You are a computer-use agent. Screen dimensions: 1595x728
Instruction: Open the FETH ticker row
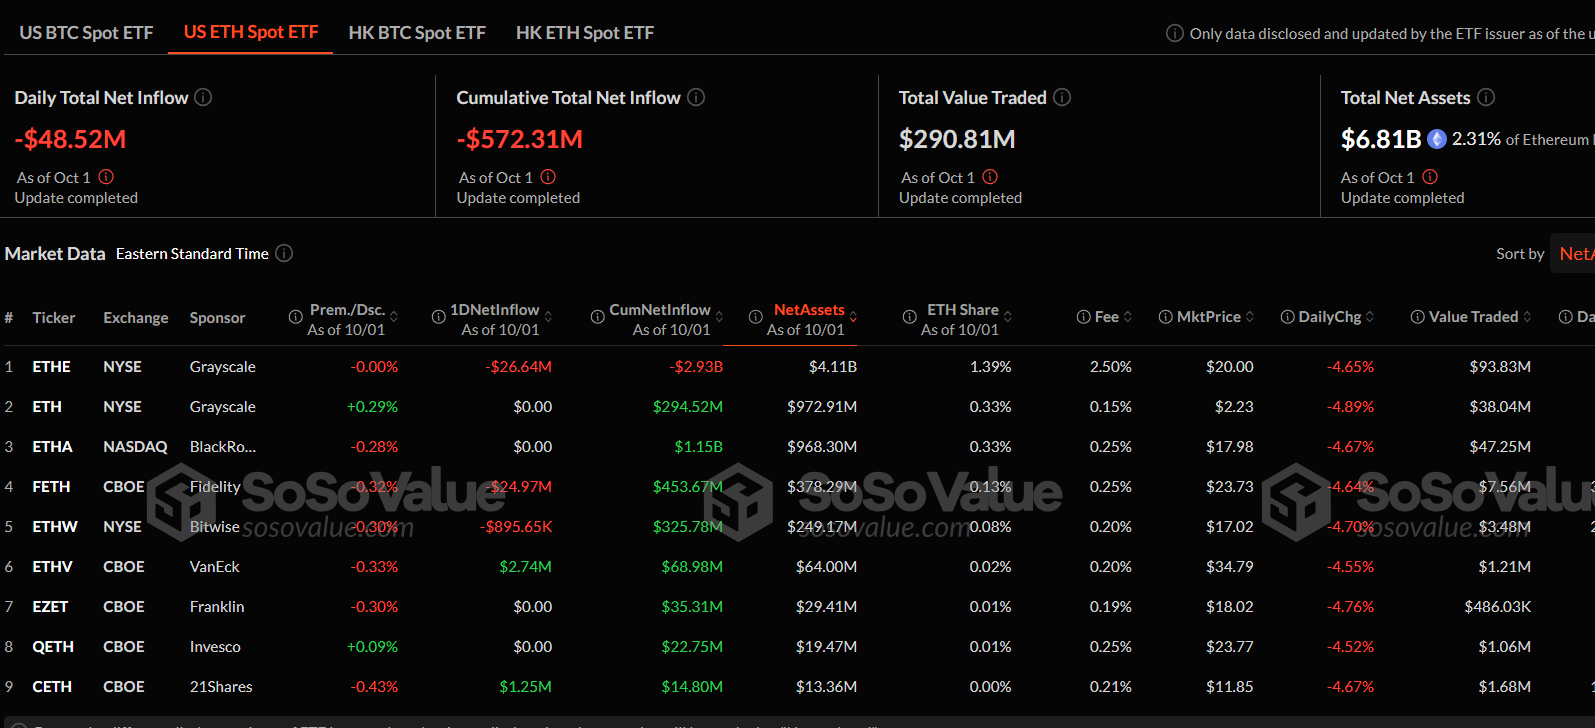click(x=797, y=487)
